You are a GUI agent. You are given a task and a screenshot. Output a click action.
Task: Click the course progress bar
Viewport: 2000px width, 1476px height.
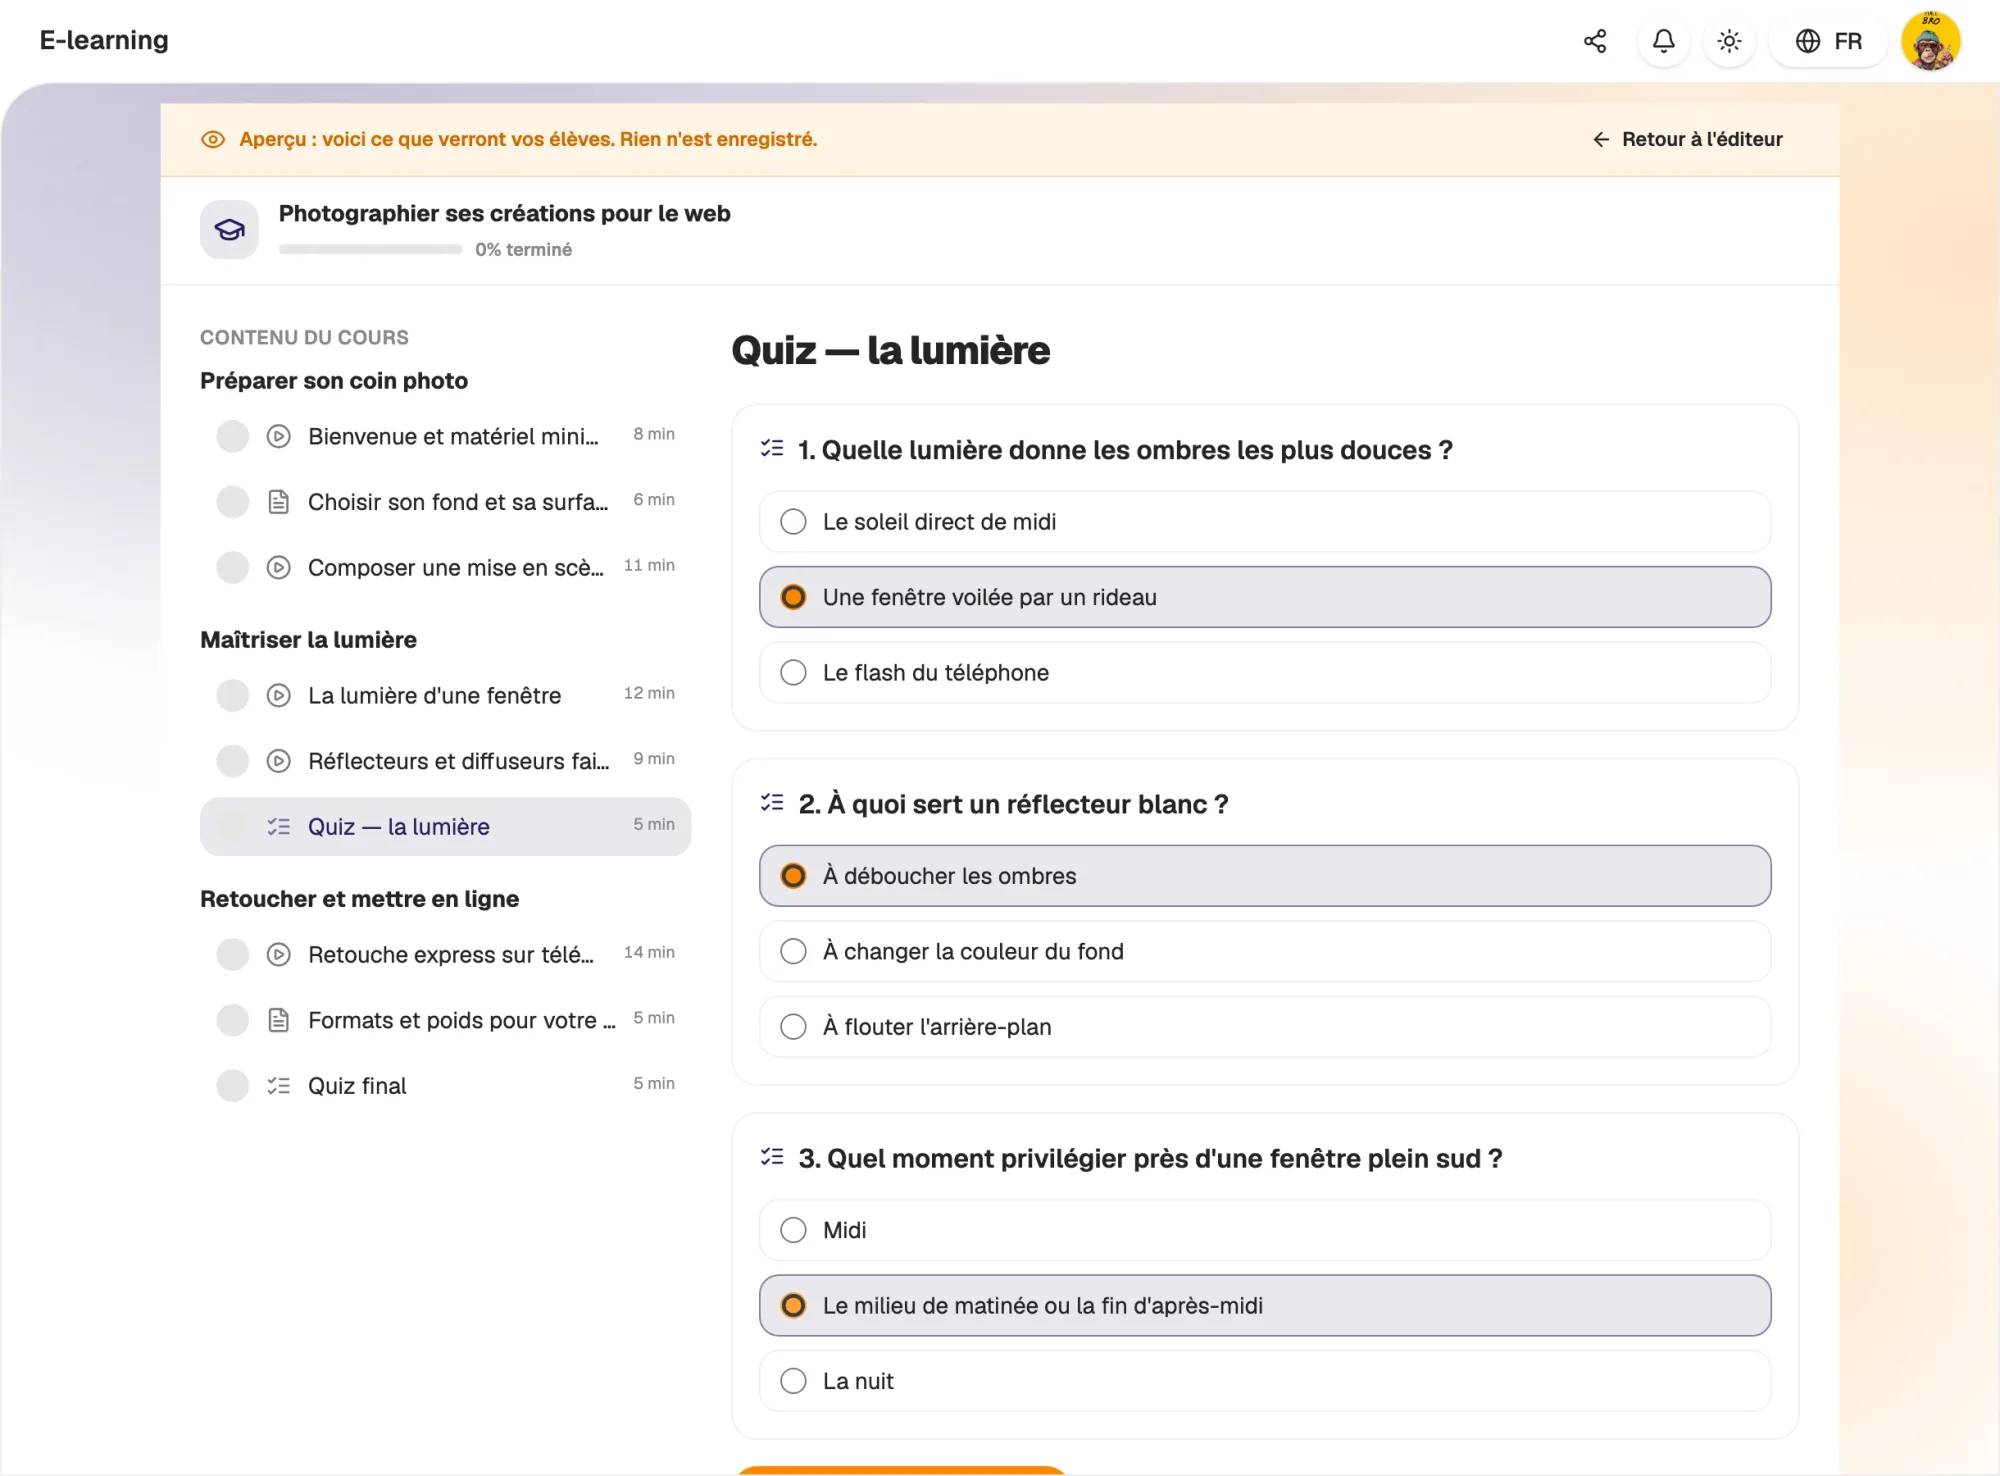tap(370, 249)
